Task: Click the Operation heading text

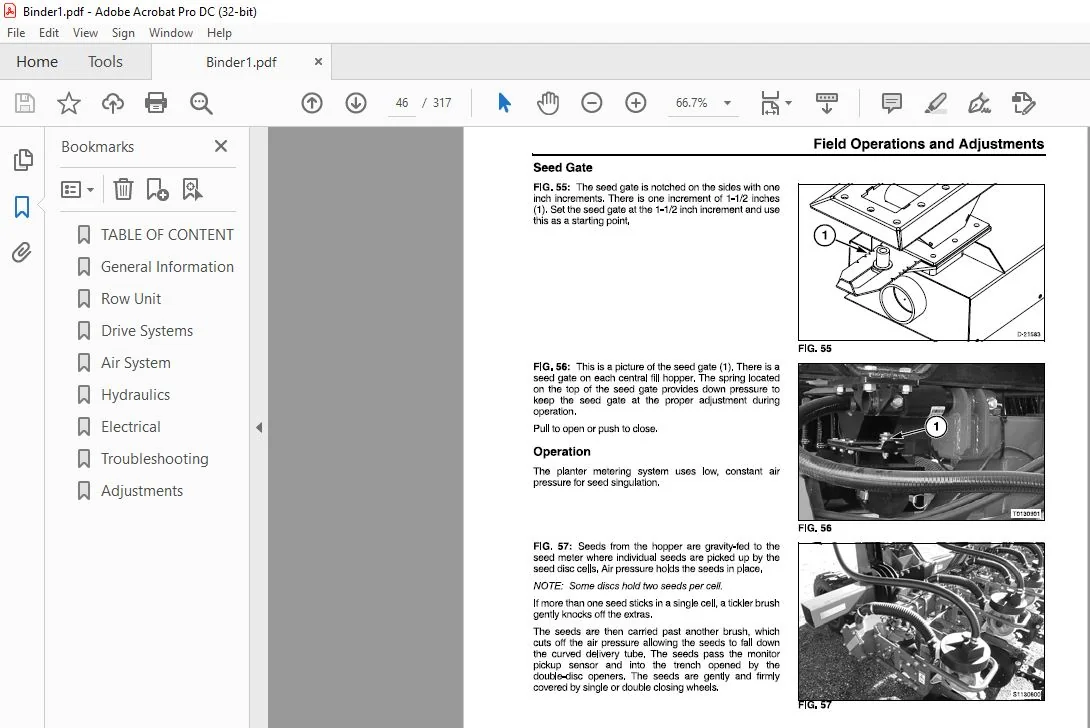Action: (562, 451)
